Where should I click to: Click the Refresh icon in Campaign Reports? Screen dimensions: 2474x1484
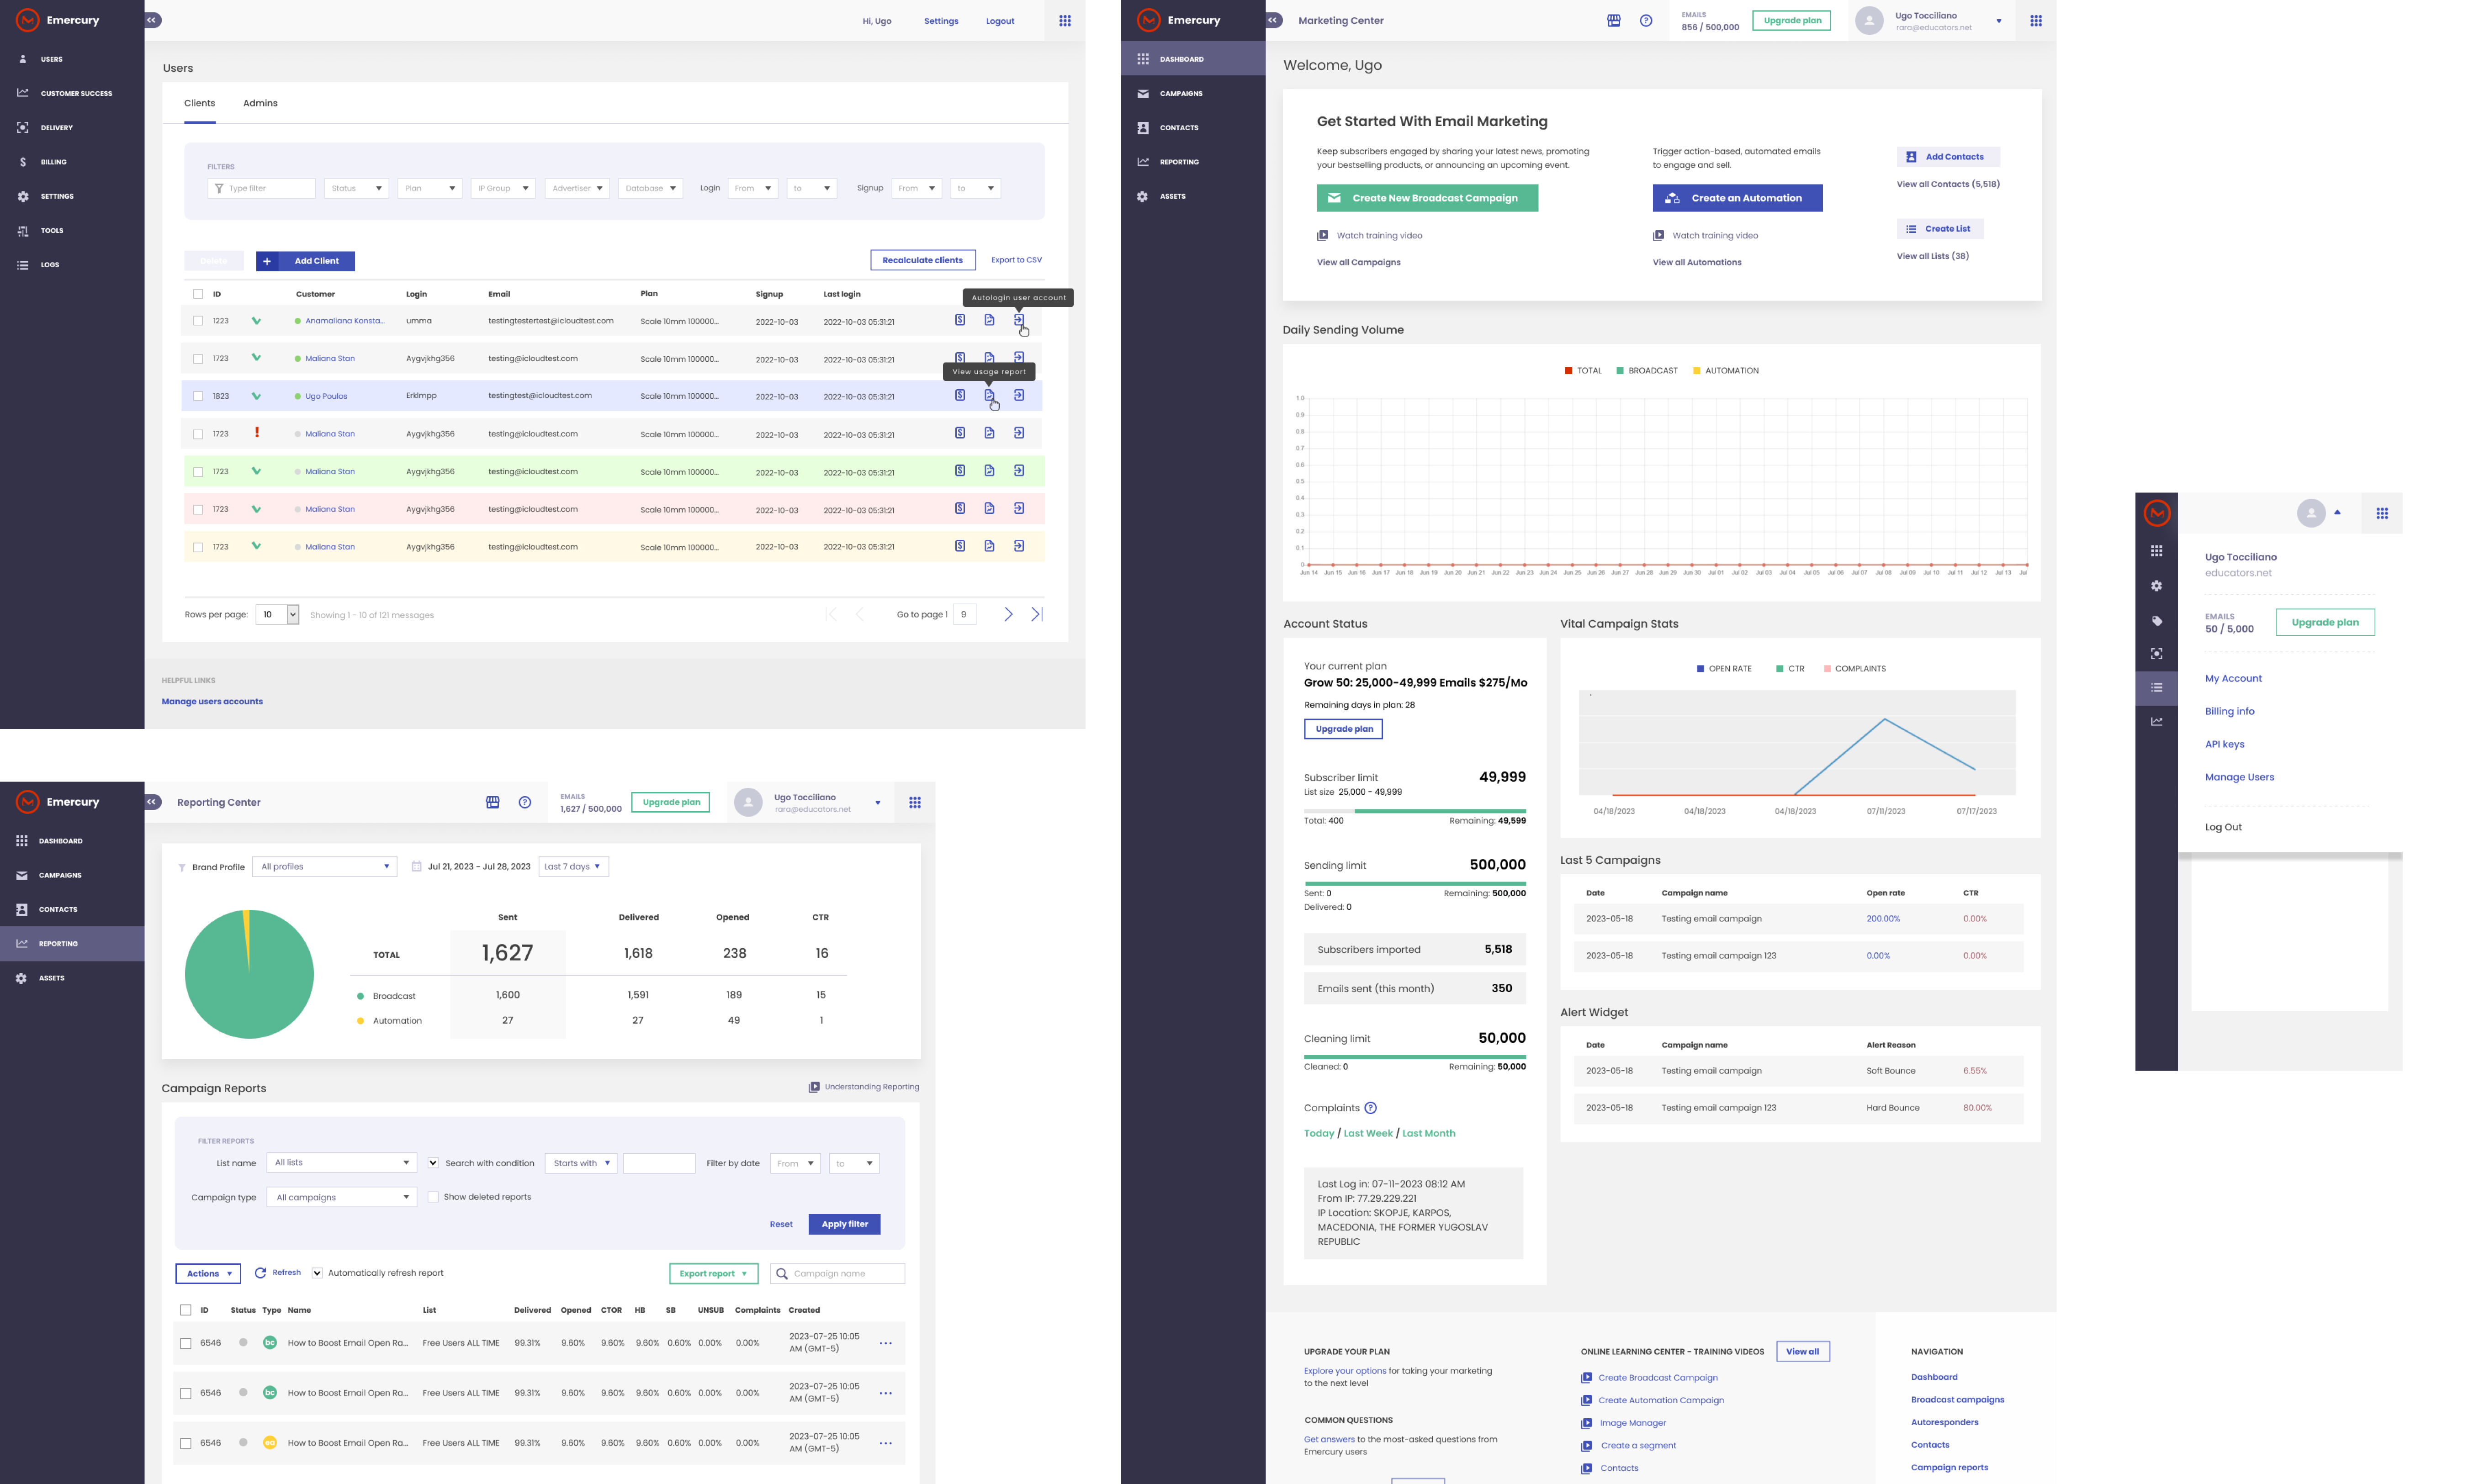coord(261,1273)
